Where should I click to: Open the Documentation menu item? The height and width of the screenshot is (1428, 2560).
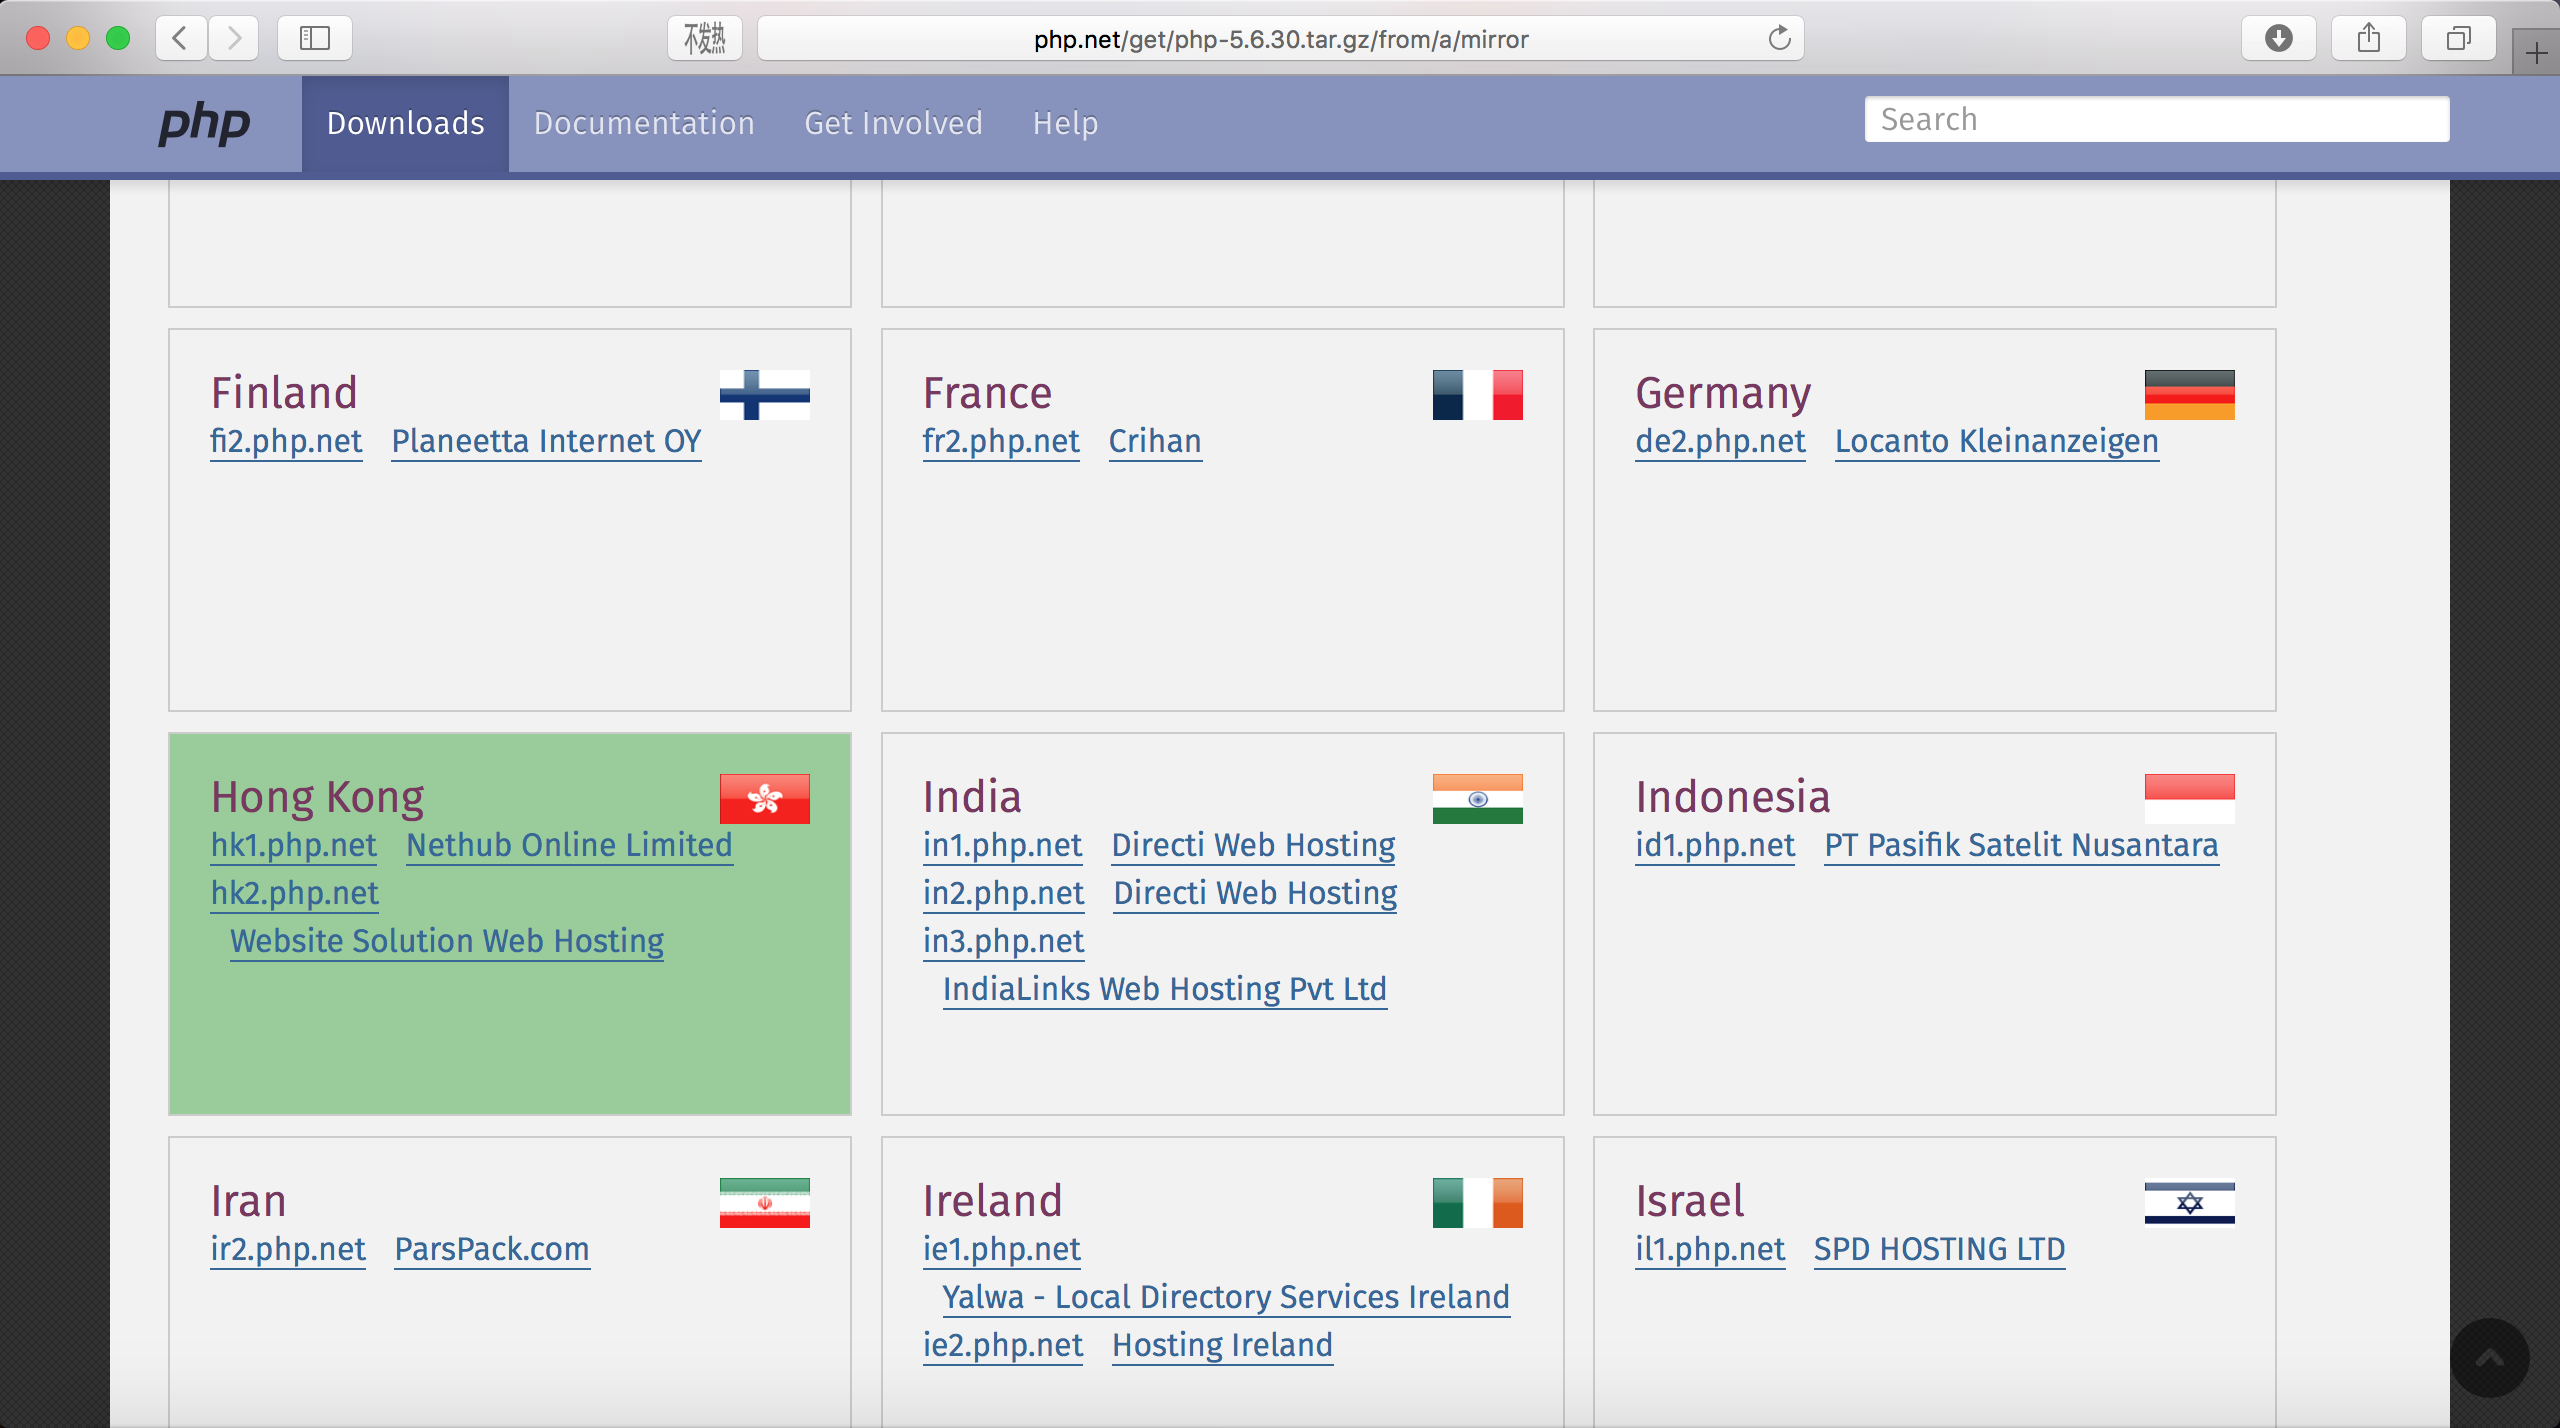point(644,123)
